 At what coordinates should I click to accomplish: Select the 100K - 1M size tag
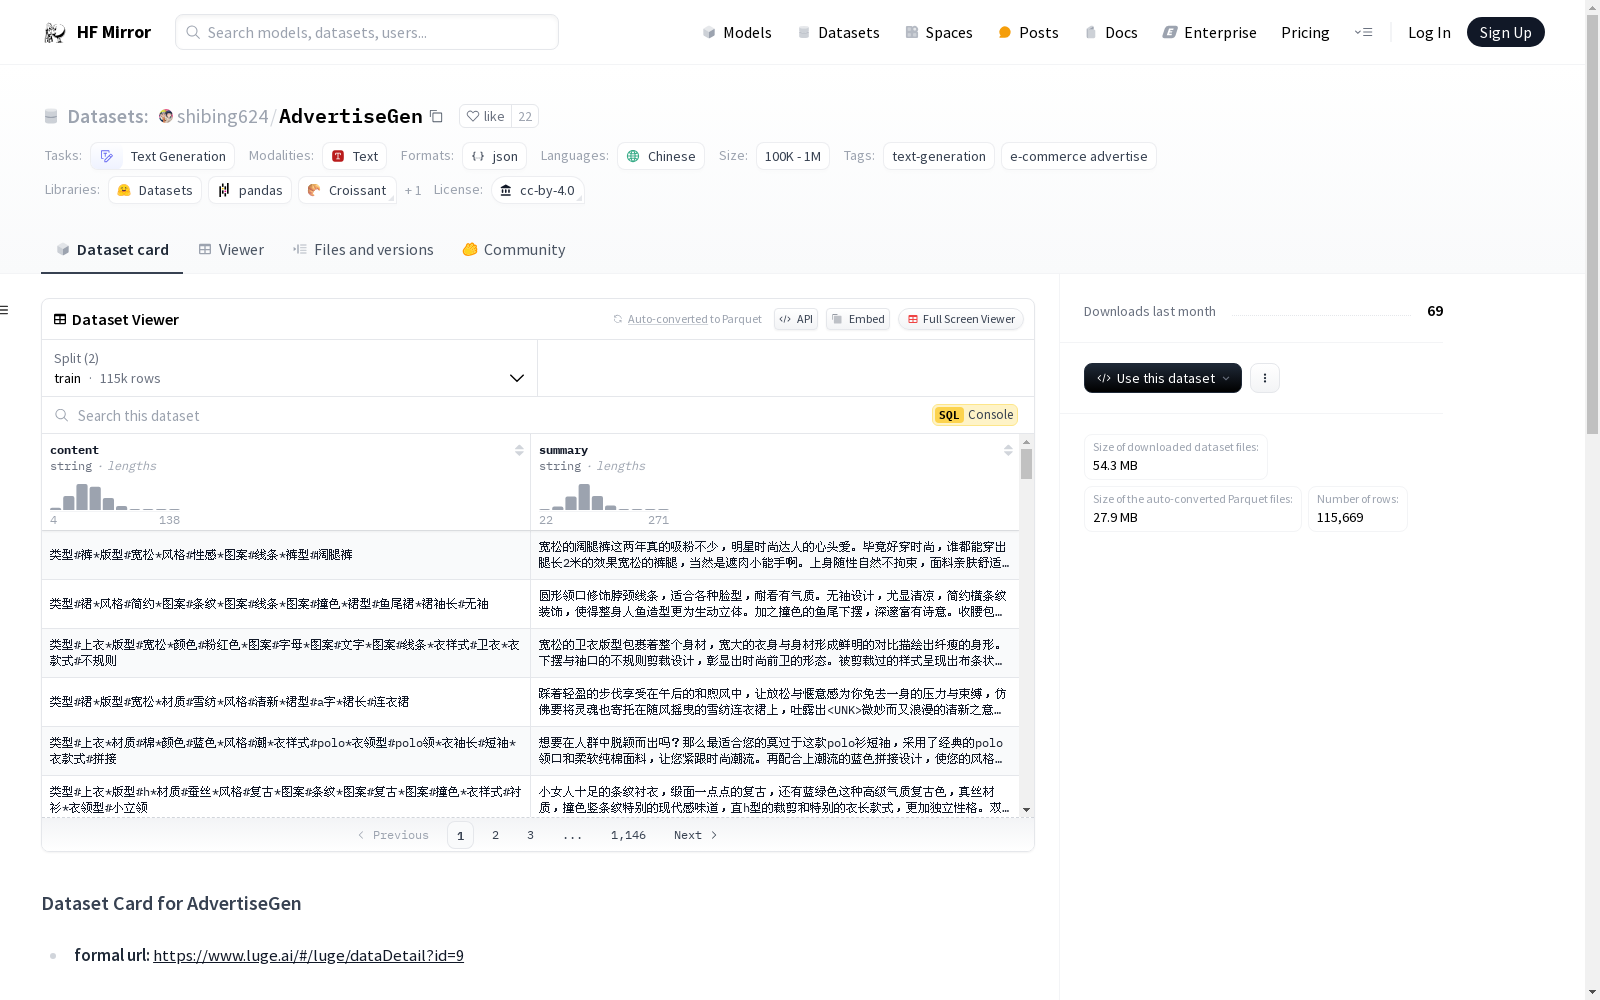point(793,156)
